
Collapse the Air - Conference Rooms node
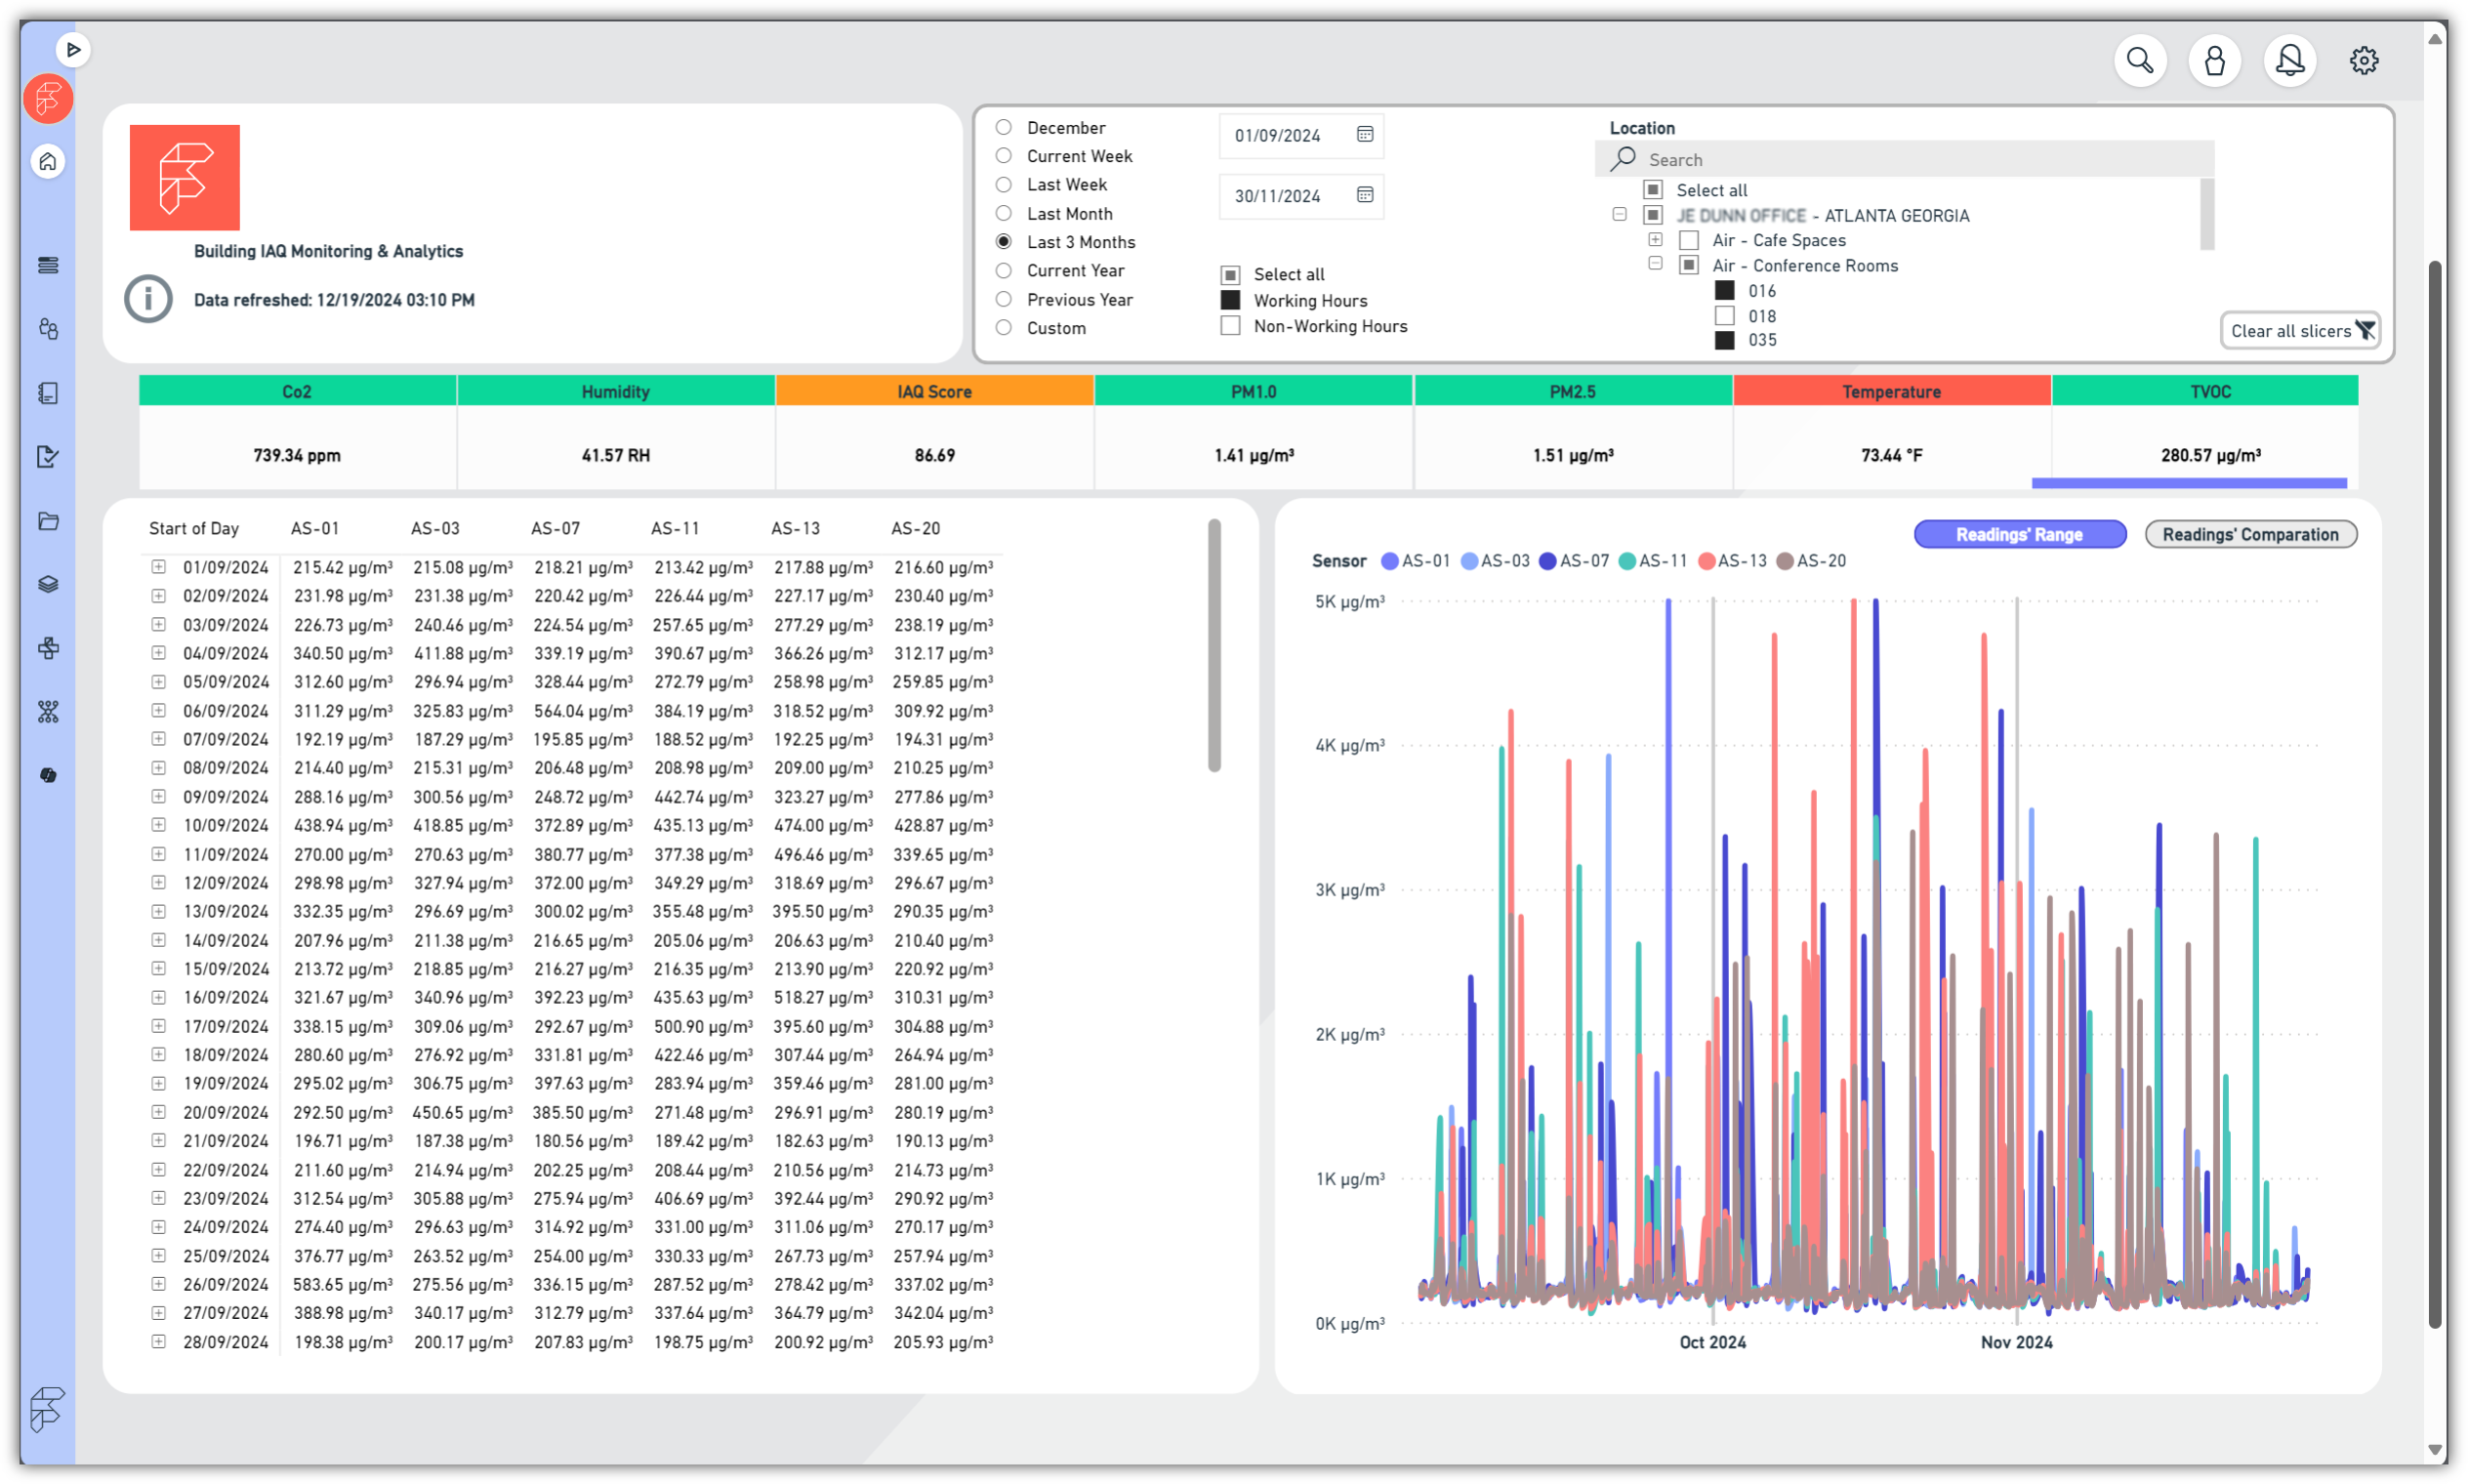pos(1655,264)
